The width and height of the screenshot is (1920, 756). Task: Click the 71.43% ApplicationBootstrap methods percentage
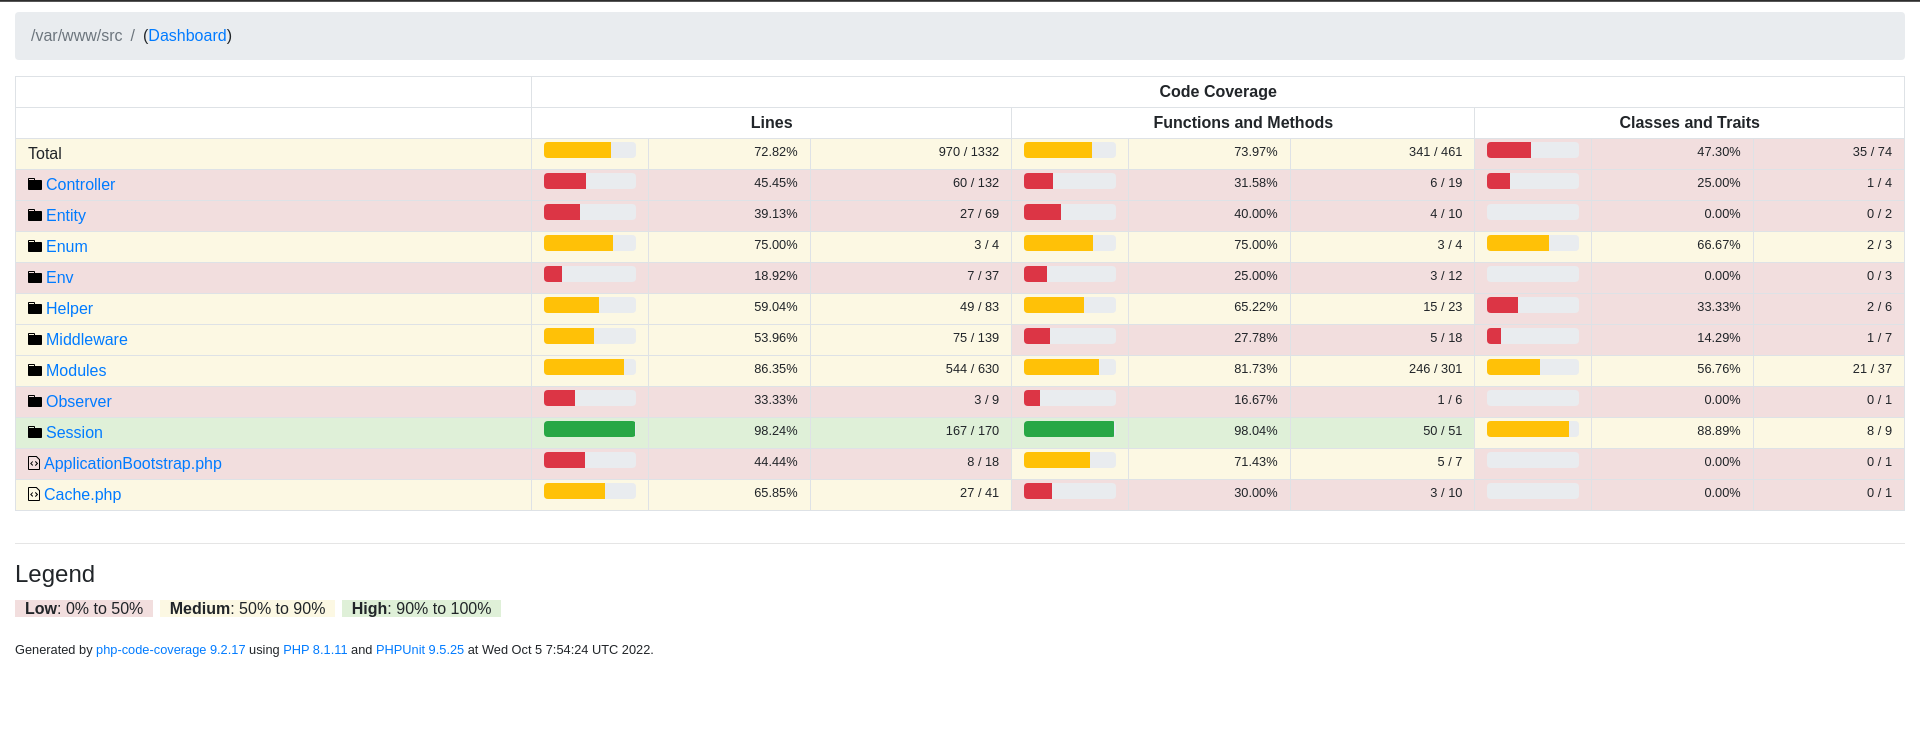[x=1256, y=462]
